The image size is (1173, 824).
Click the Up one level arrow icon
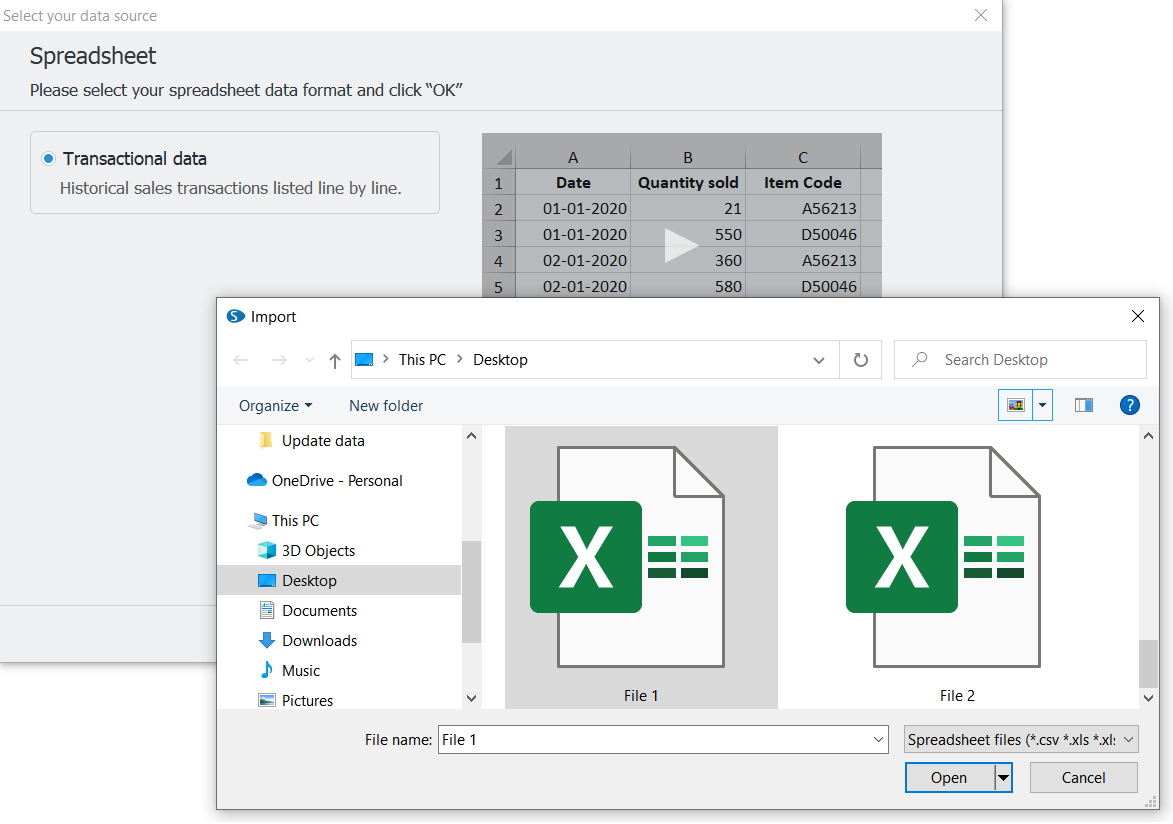coord(335,360)
